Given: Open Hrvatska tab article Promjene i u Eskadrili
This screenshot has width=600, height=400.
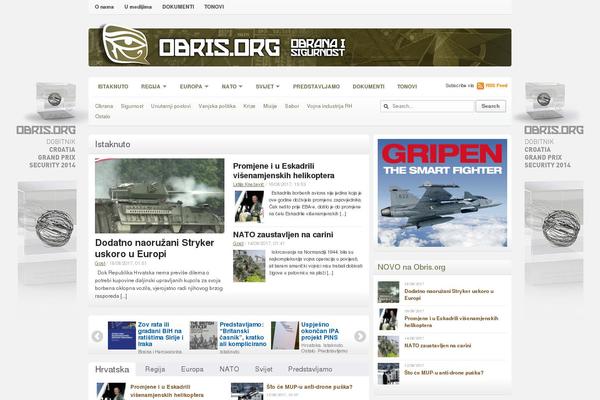Looking at the screenshot, I should (167, 391).
